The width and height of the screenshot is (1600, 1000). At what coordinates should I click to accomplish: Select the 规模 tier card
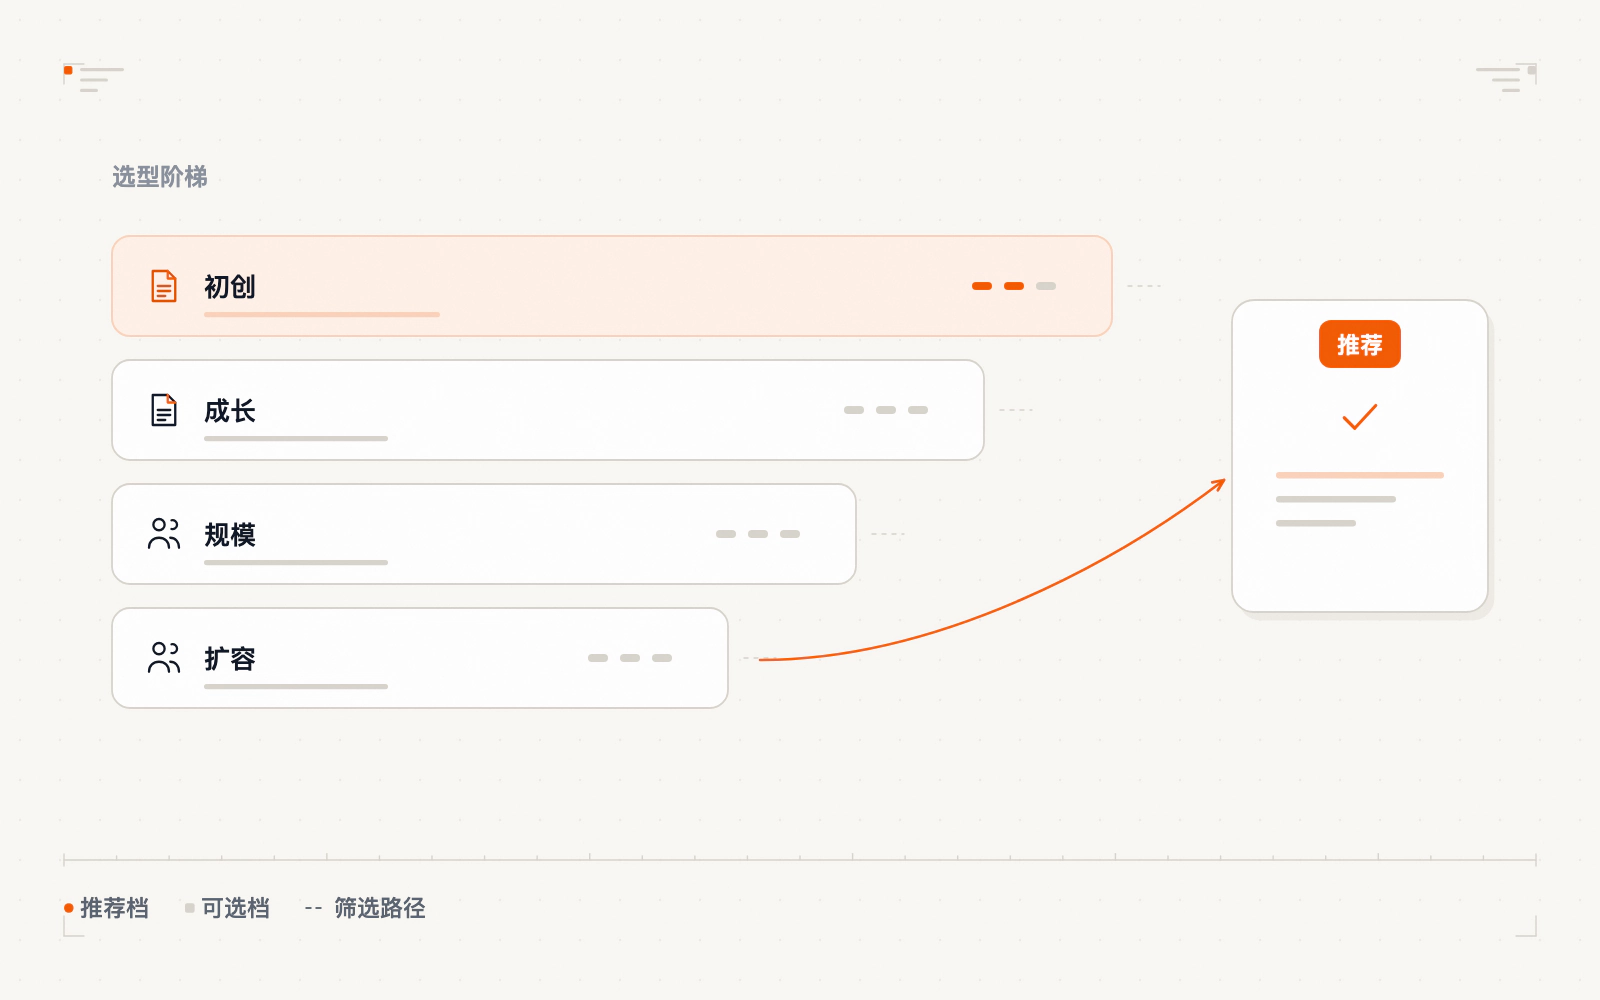pos(484,534)
